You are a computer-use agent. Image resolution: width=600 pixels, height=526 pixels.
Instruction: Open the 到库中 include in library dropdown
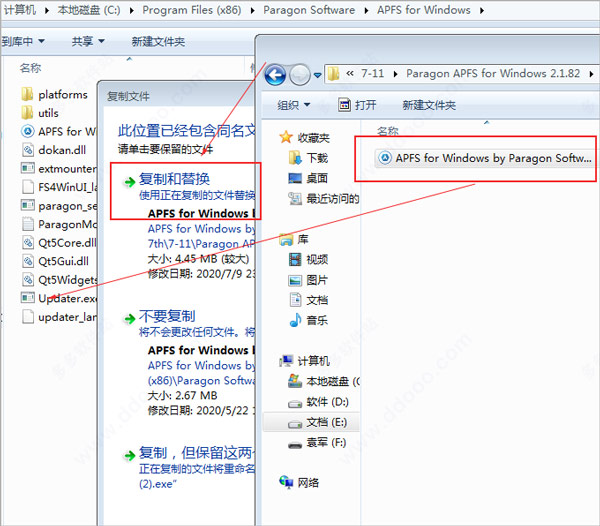[x=23, y=41]
